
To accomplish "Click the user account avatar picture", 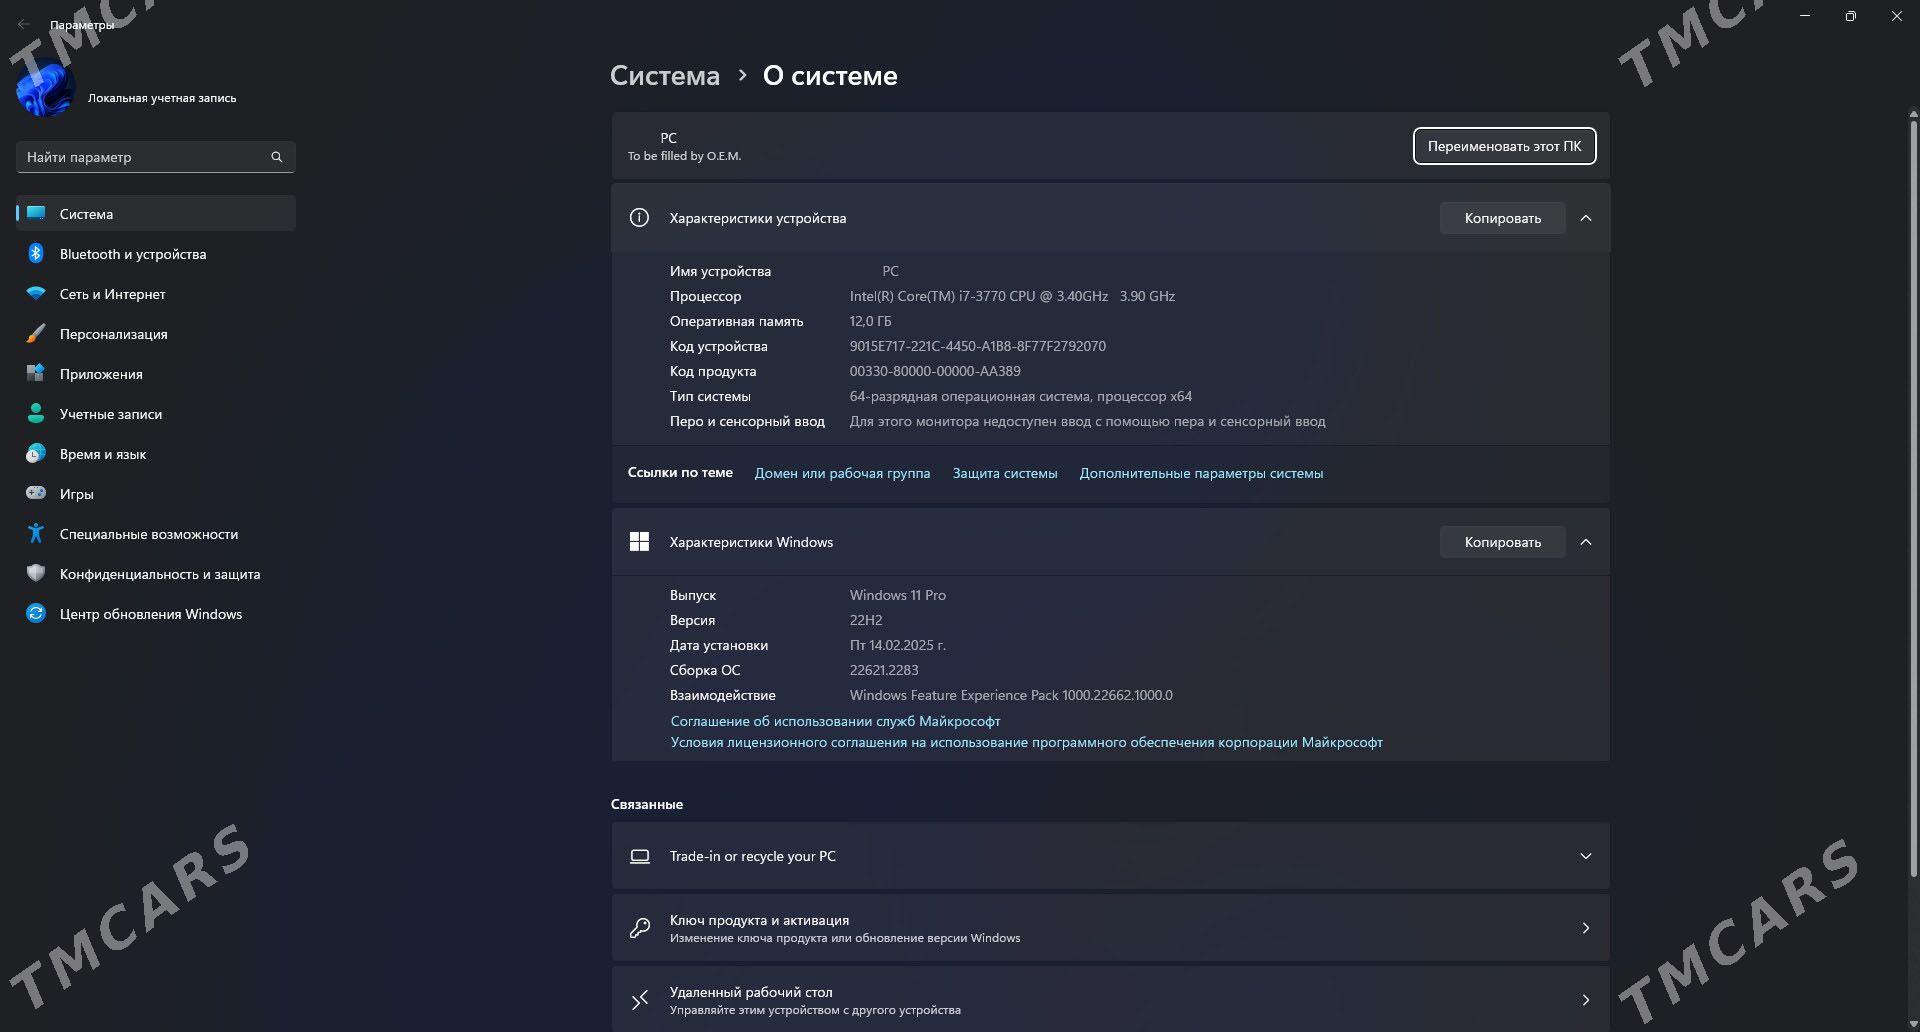I will click(x=45, y=88).
